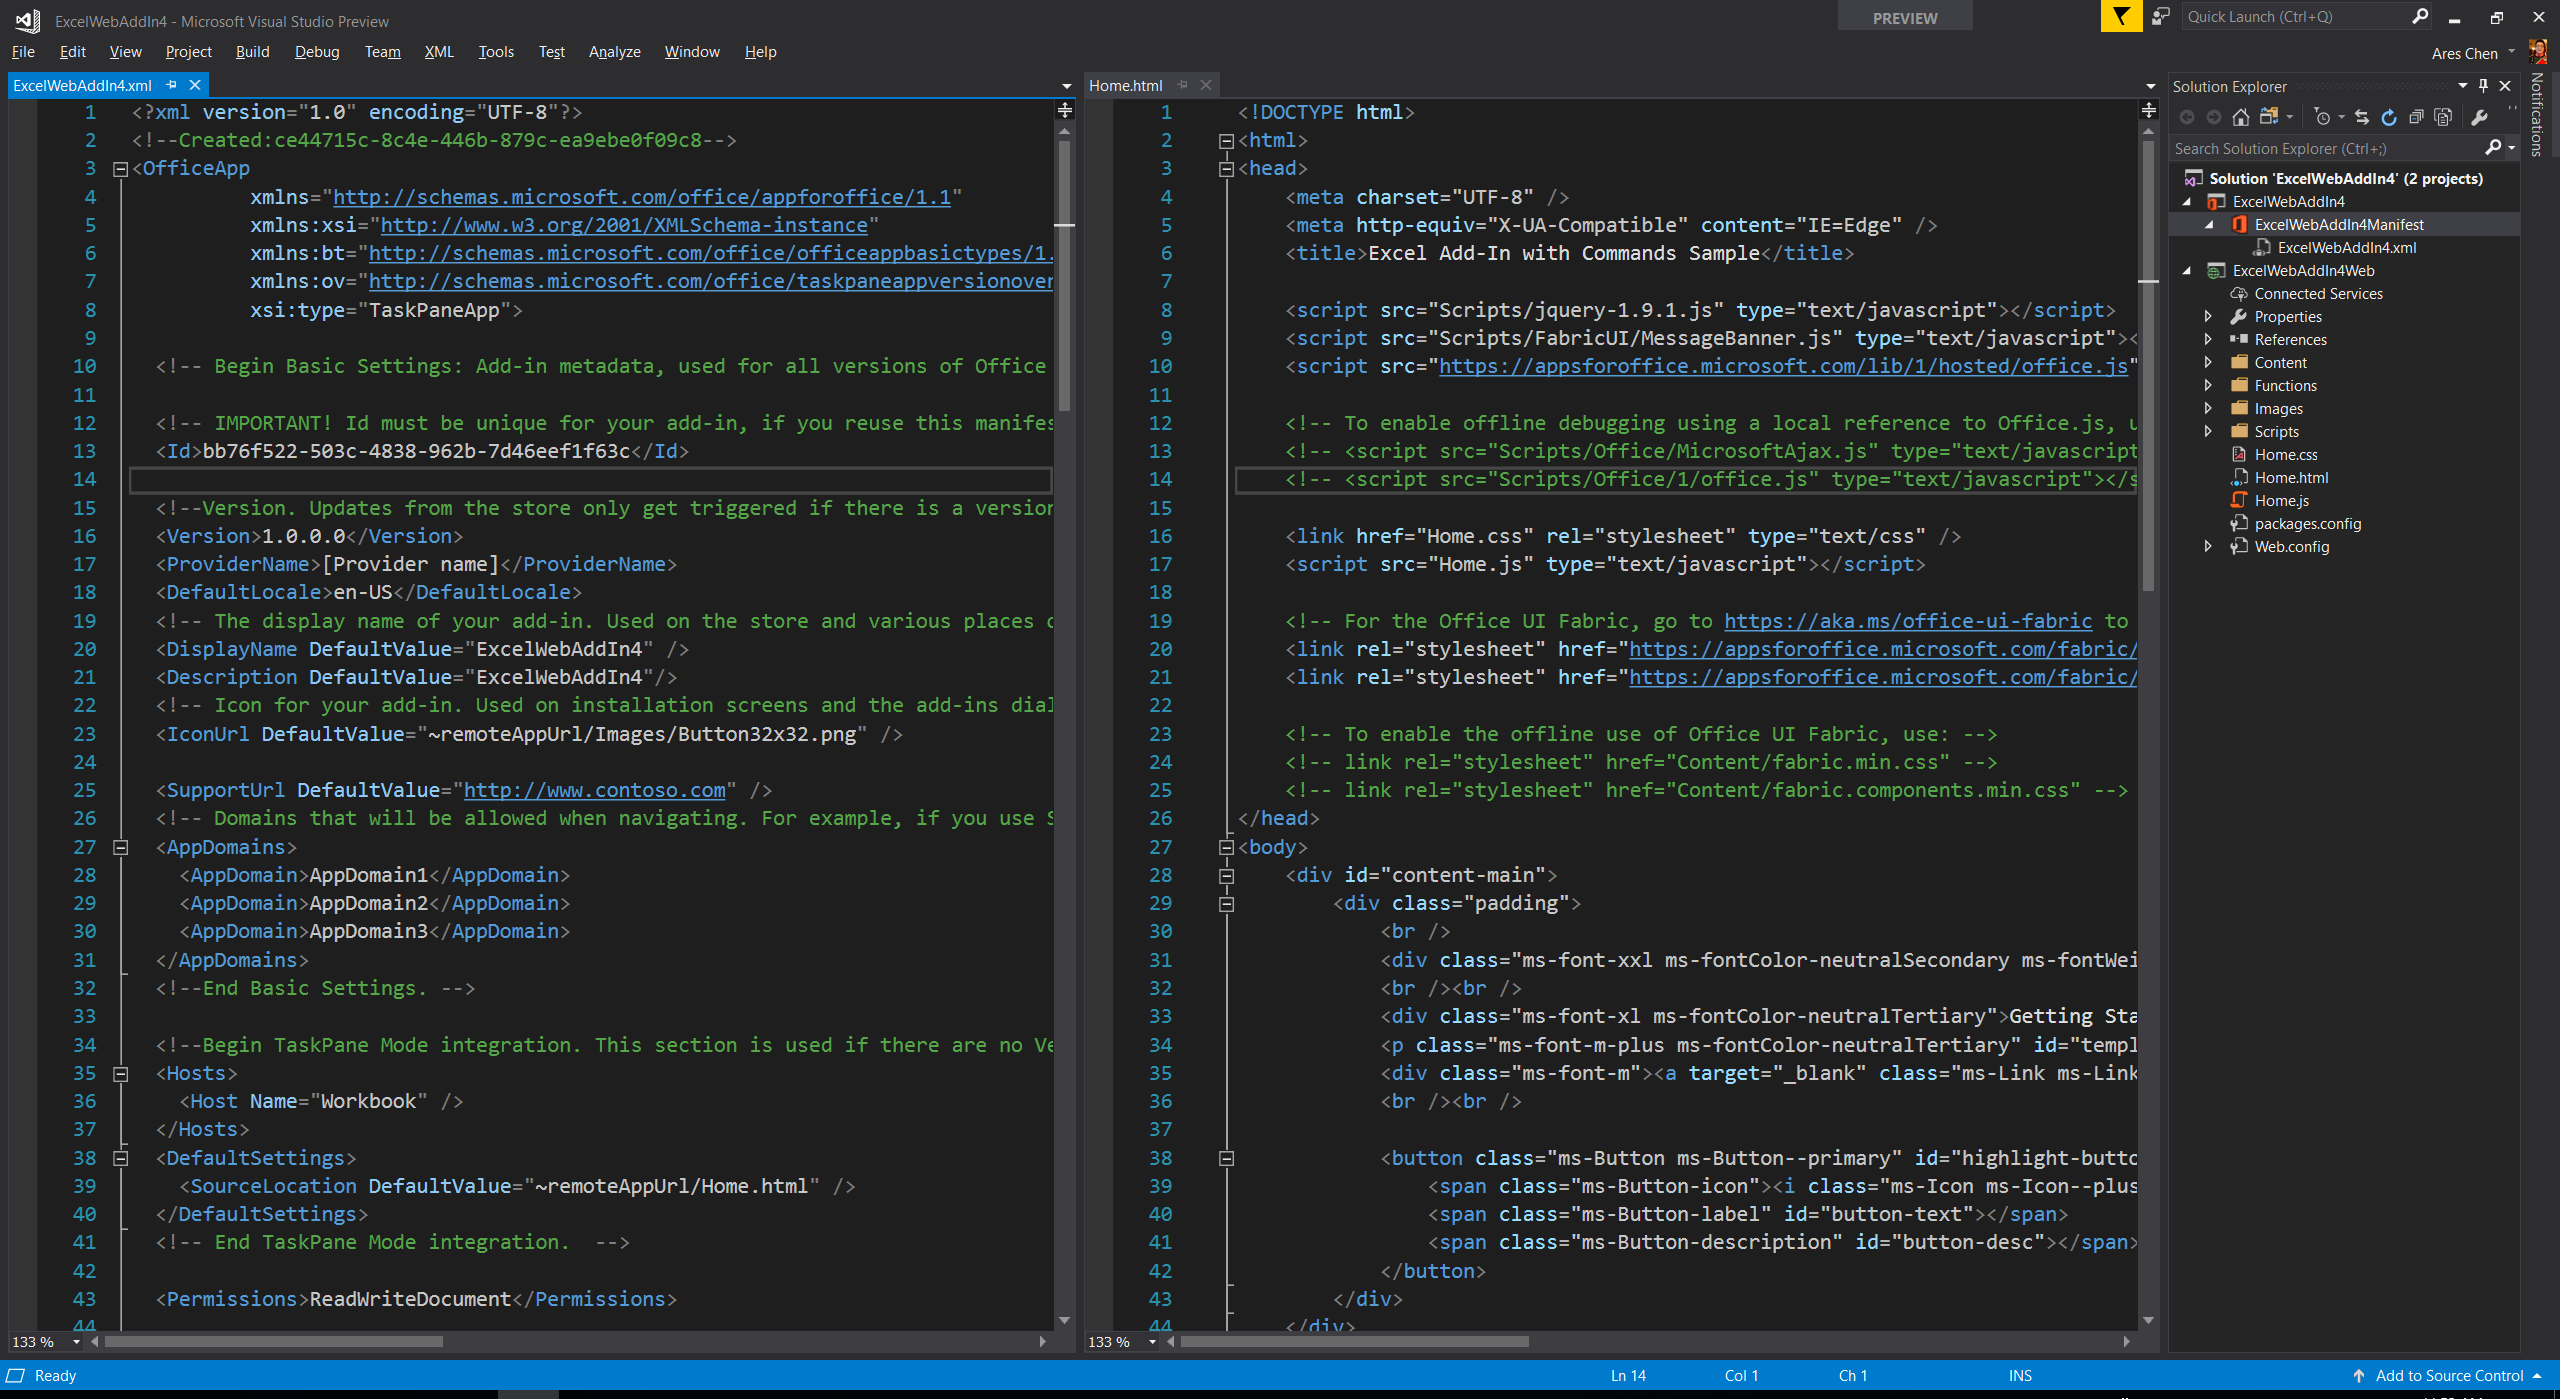
Task: Switch to the Home.html editor tab
Action: click(1125, 85)
